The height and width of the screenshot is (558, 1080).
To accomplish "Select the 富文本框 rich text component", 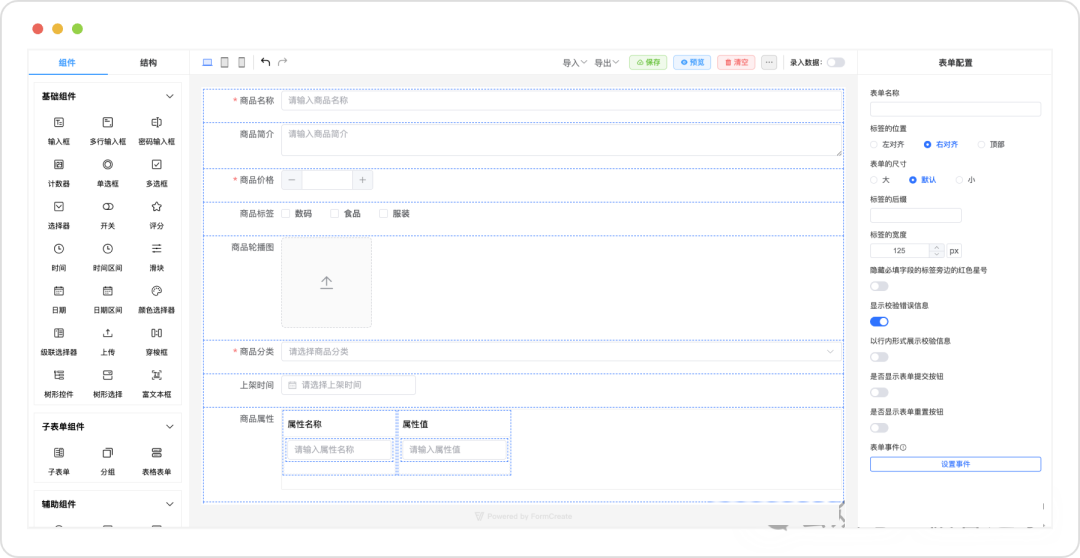I will (156, 375).
